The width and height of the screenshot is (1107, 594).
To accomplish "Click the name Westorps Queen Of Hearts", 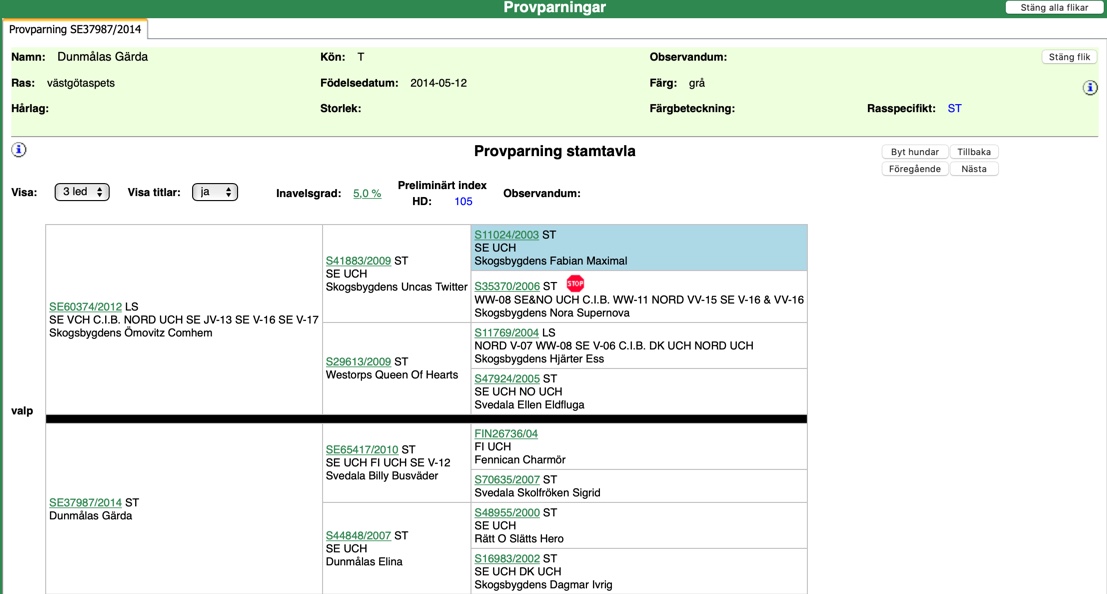I will (392, 375).
